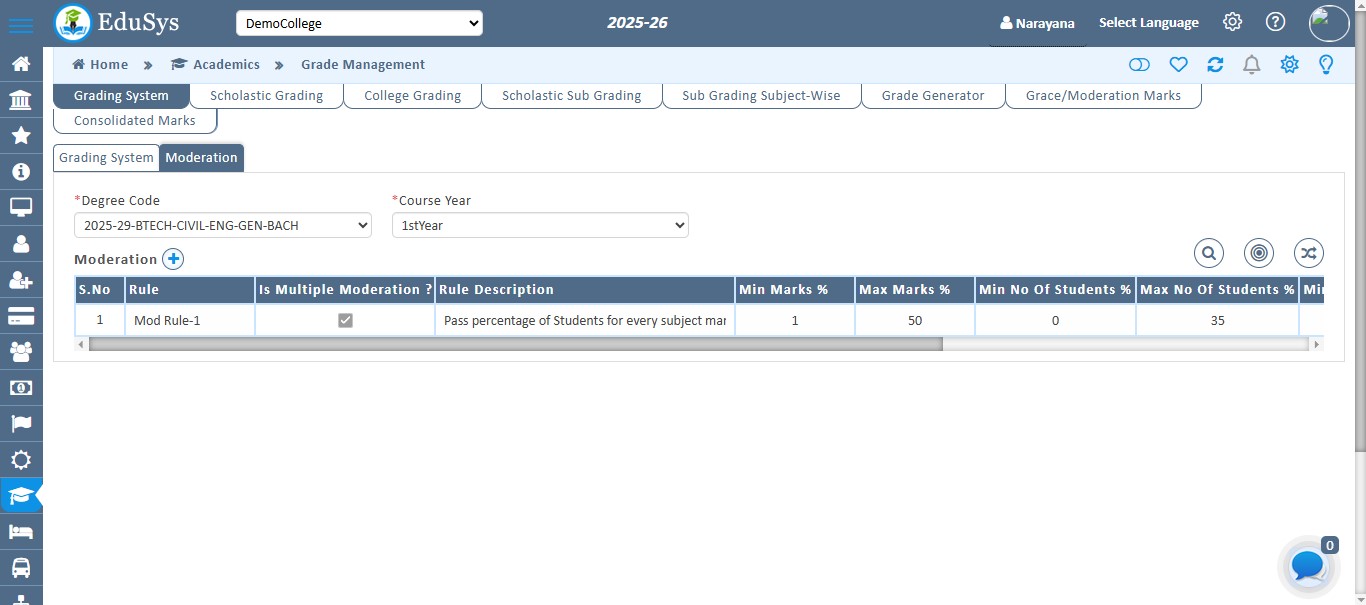Open the DemoCollege institution dropdown
Screen dimensions: 1366x605
click(359, 23)
